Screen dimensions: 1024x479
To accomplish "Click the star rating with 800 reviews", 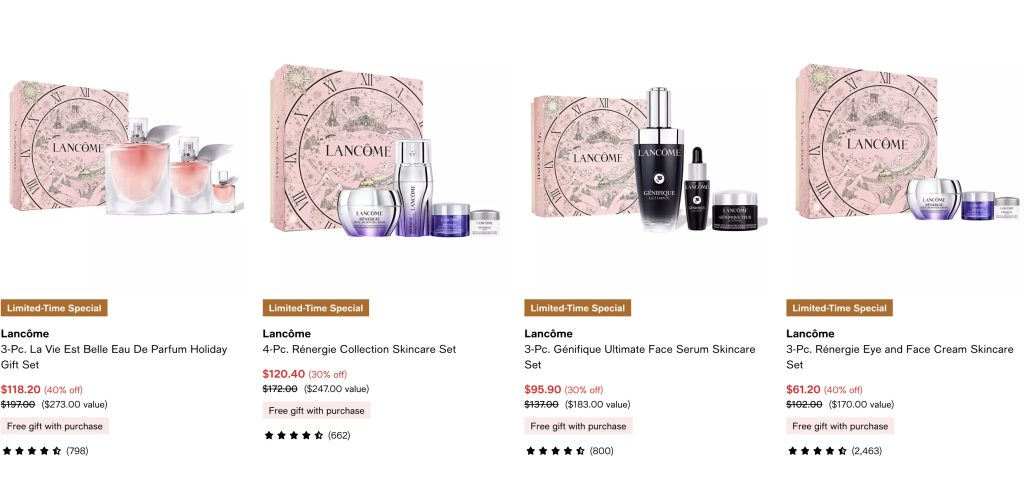I will (x=569, y=451).
